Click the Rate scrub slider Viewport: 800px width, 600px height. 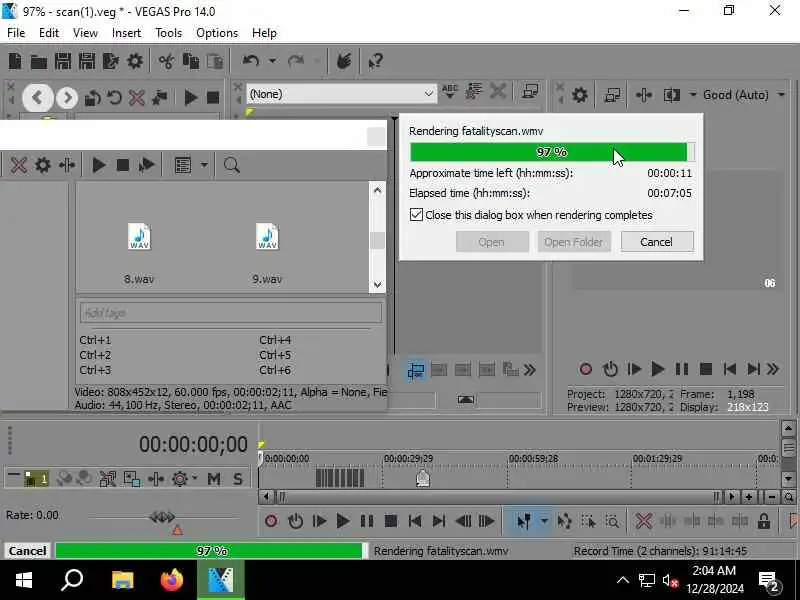(162, 517)
